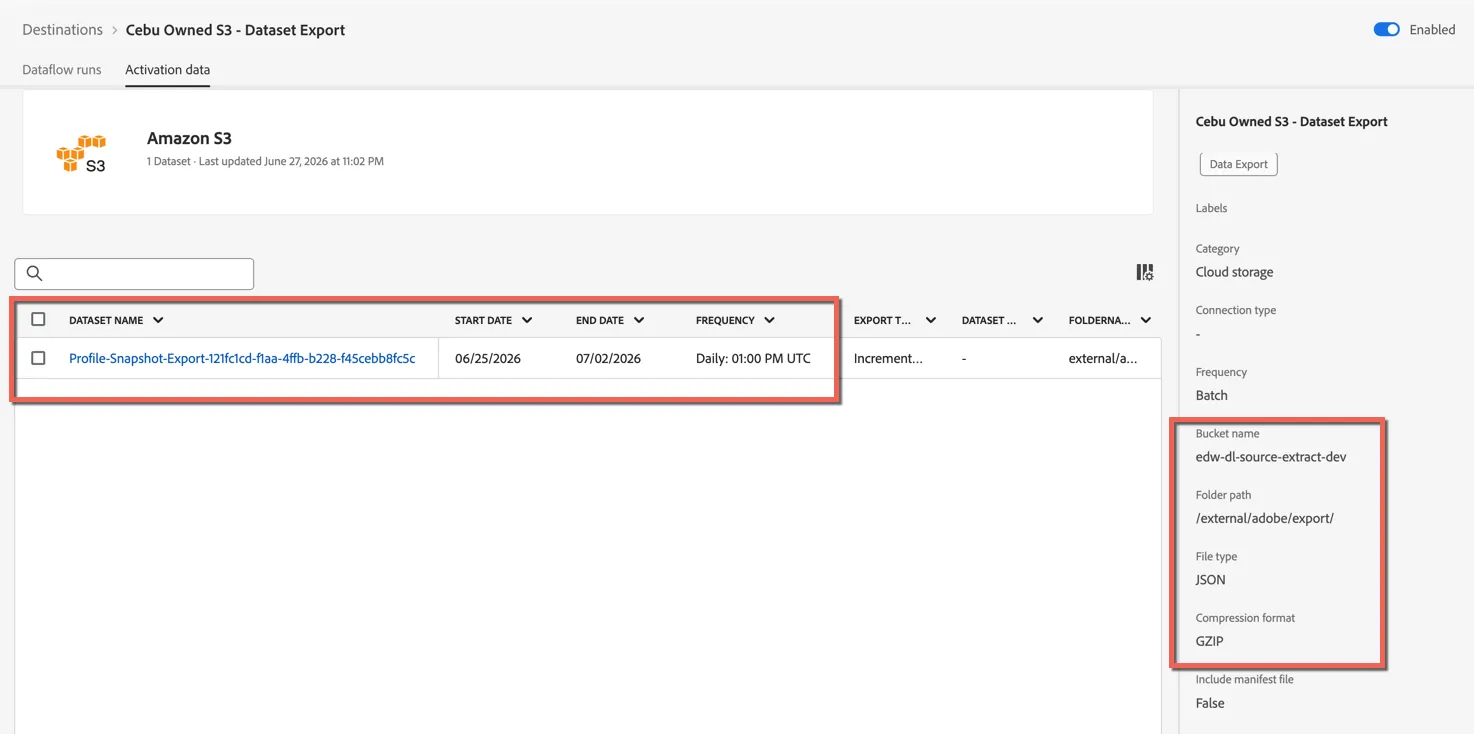
Task: Select the Activation data tab
Action: point(167,70)
